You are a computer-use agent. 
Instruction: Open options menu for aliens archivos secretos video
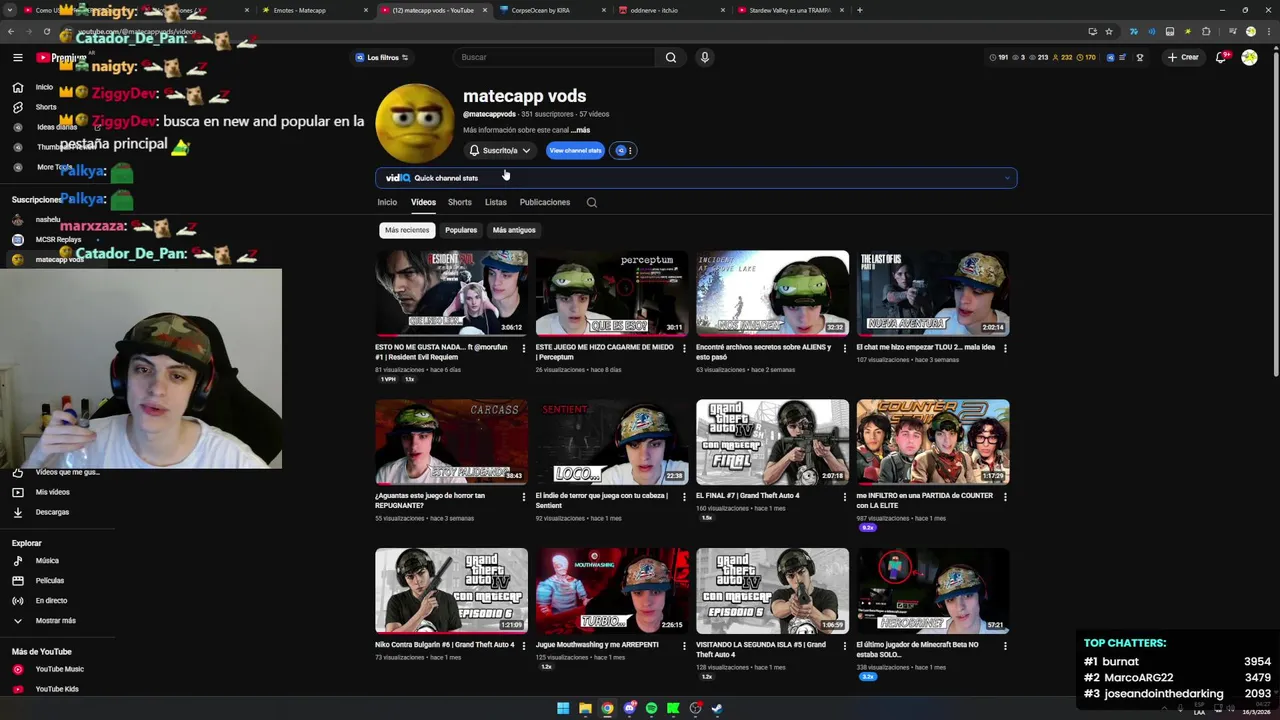point(845,348)
